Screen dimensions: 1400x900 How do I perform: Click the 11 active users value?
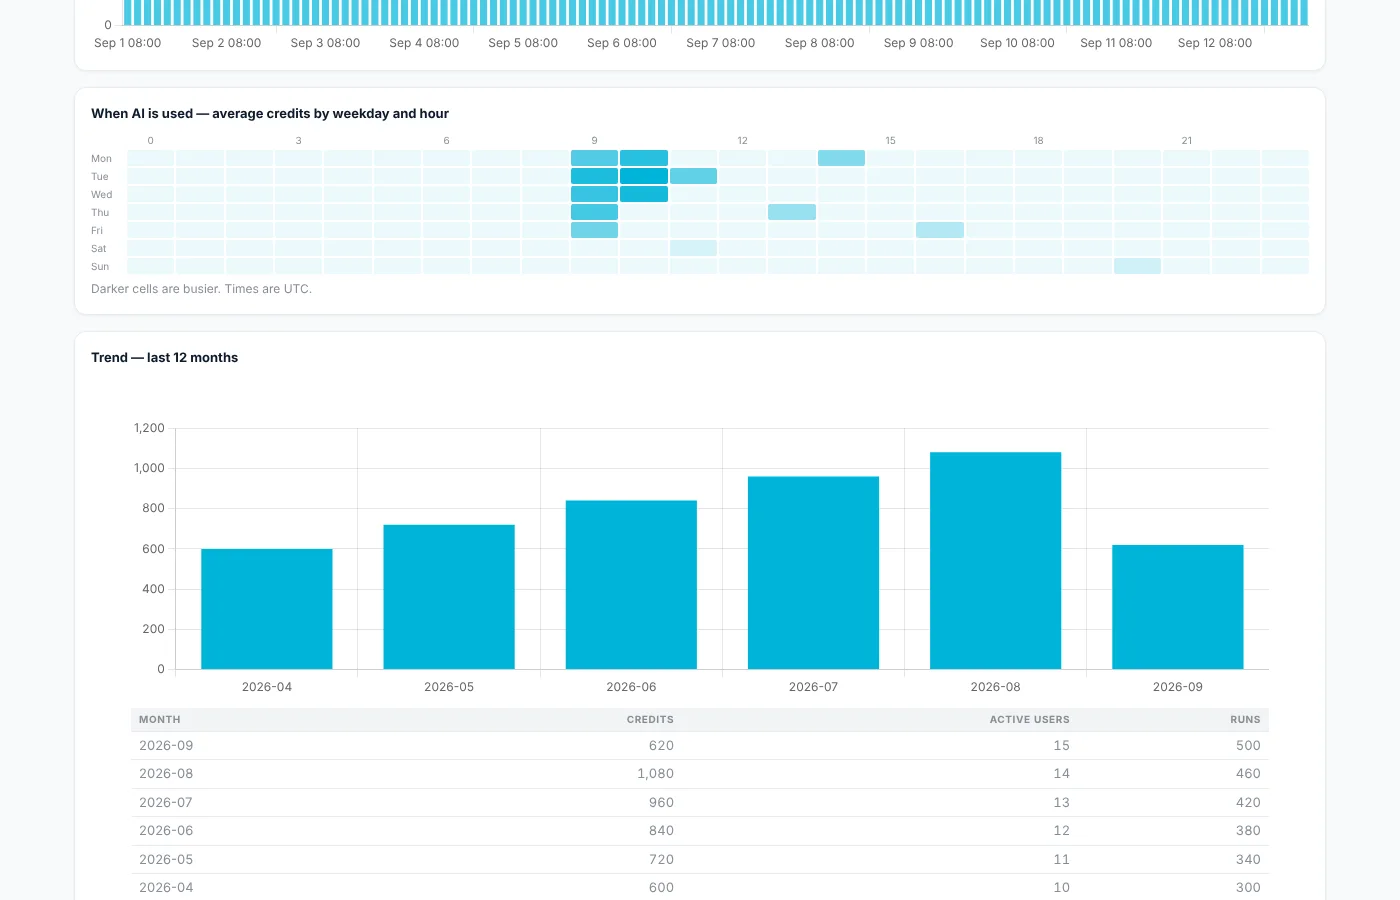[x=1061, y=860]
